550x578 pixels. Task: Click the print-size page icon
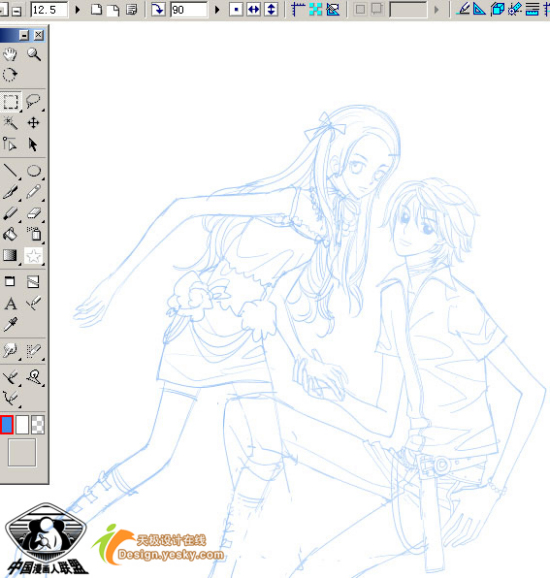point(131,10)
